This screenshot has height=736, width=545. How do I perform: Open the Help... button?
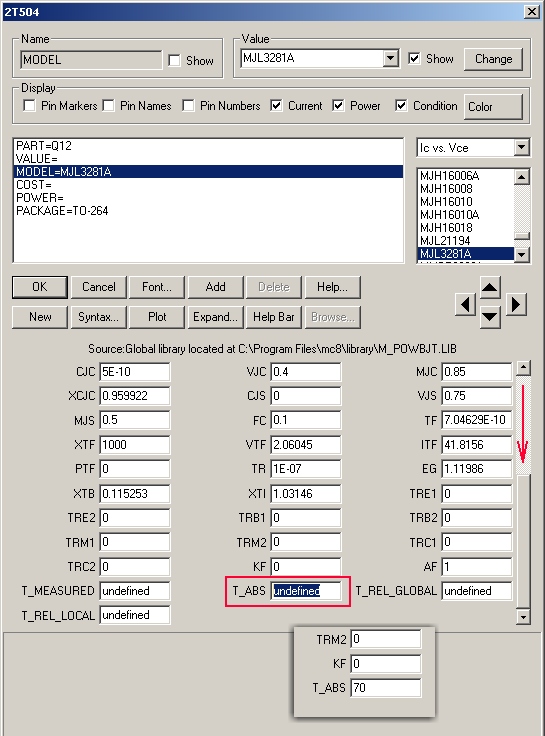point(332,287)
